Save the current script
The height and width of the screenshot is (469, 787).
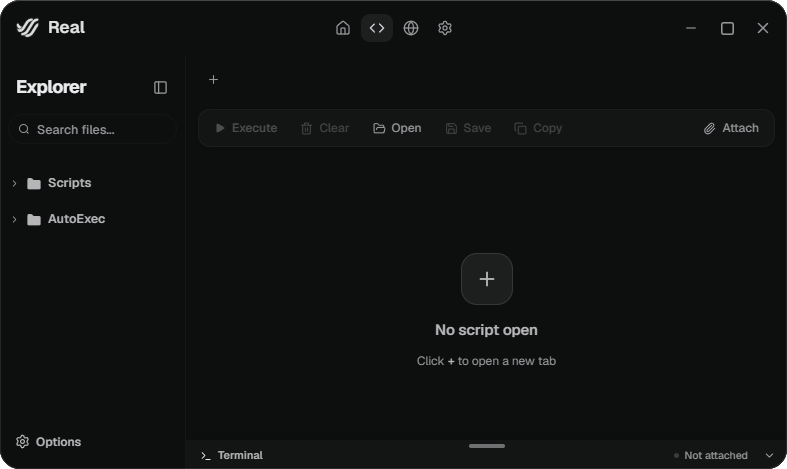468,128
